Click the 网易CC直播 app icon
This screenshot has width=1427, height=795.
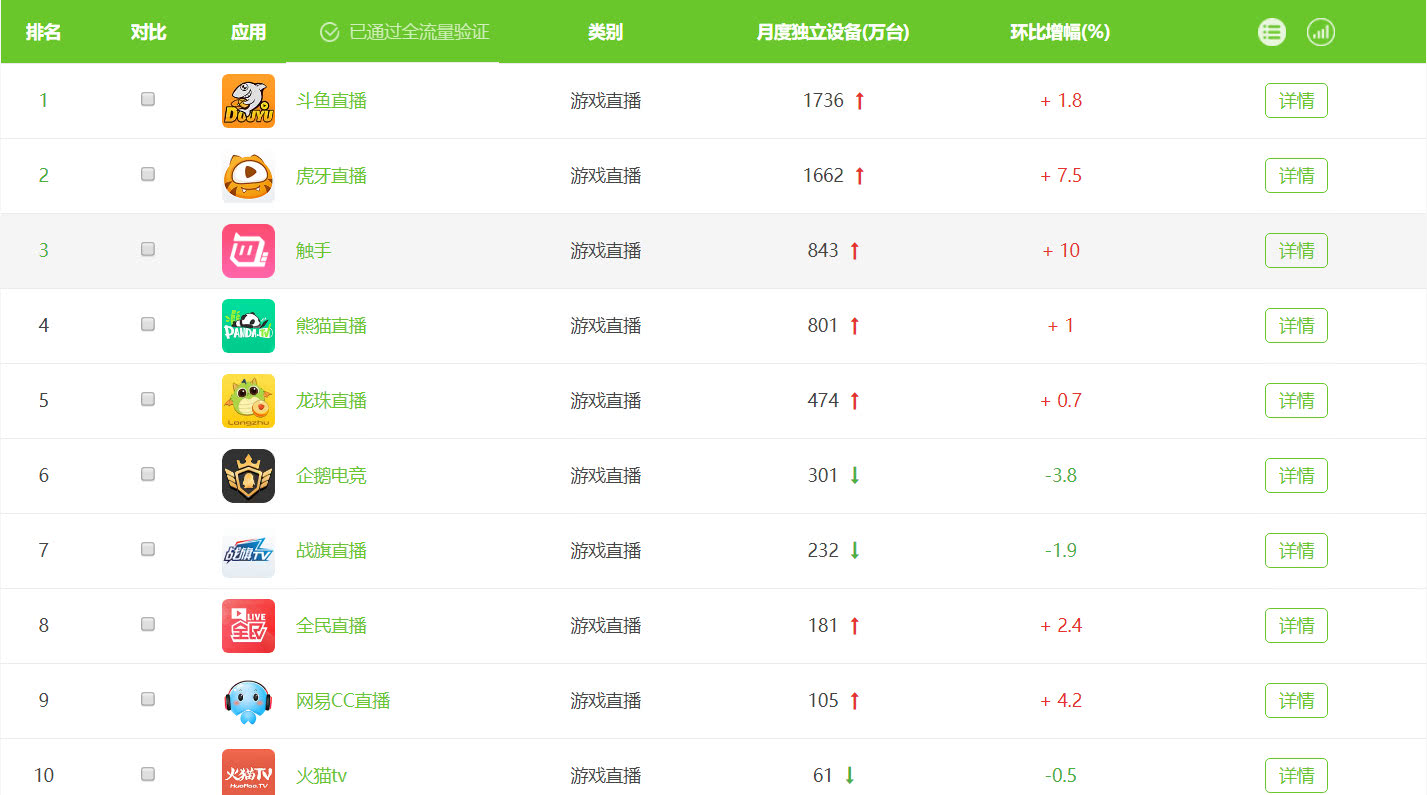tap(248, 701)
